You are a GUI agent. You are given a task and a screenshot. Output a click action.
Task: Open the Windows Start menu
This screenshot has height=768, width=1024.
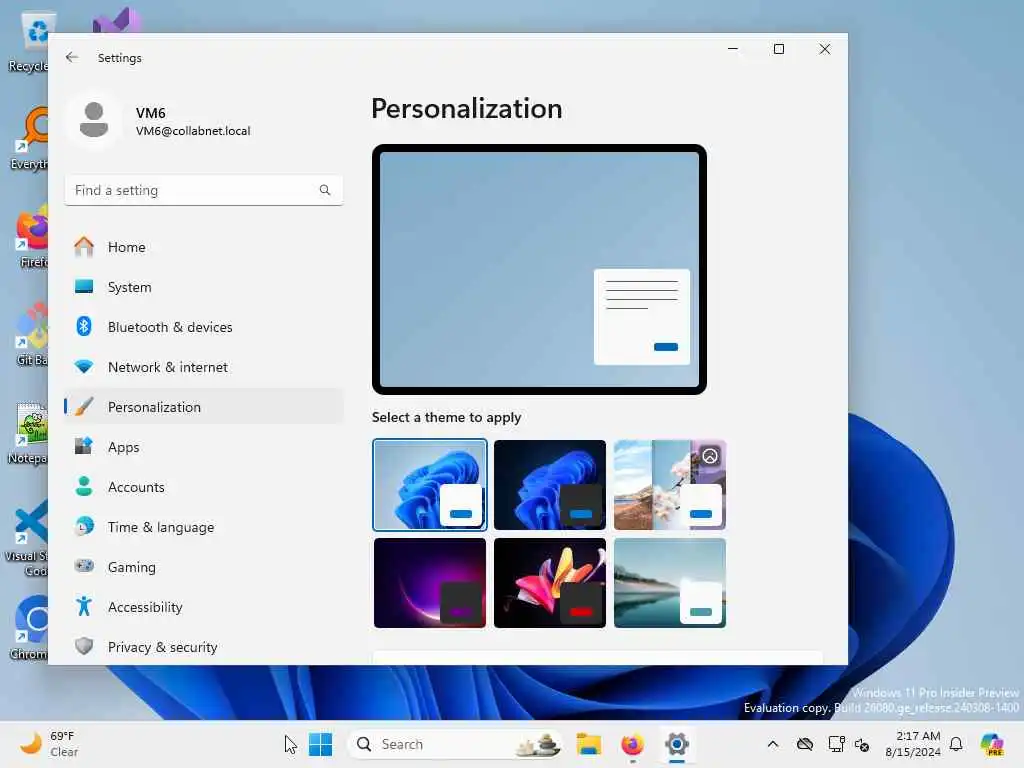pos(321,744)
